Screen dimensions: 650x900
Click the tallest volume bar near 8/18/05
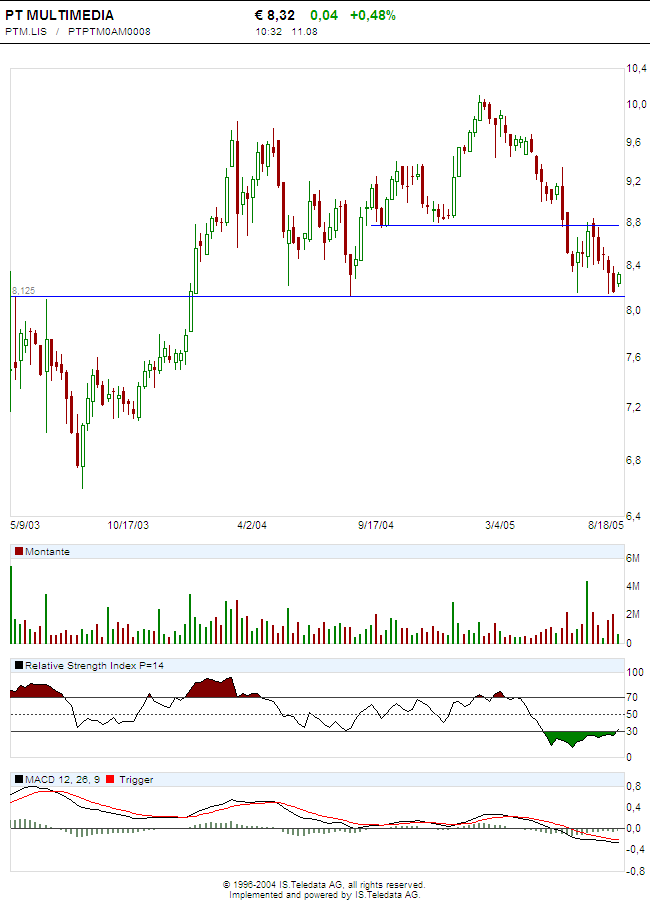coord(587,612)
